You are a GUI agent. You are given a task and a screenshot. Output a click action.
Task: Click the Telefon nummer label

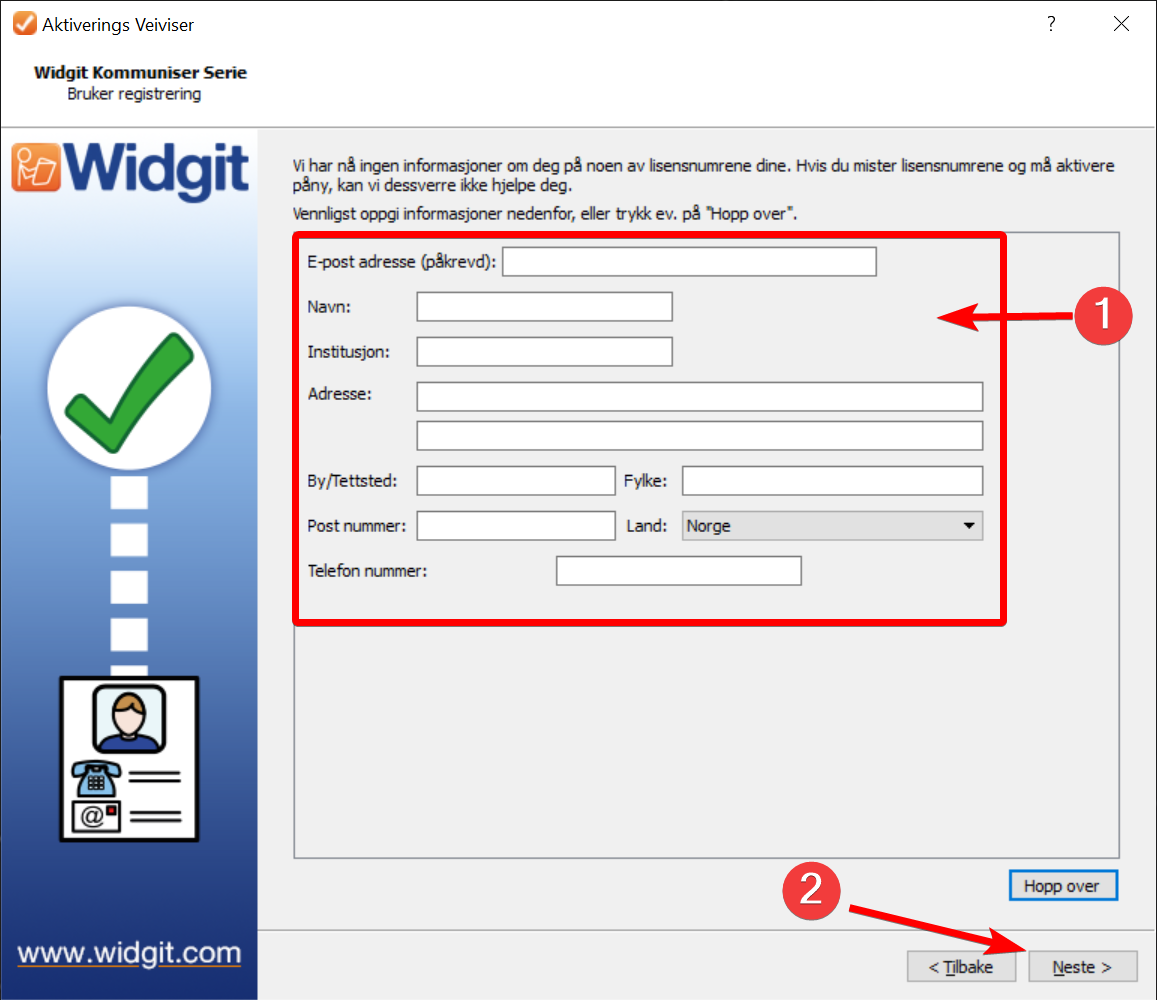coord(367,571)
